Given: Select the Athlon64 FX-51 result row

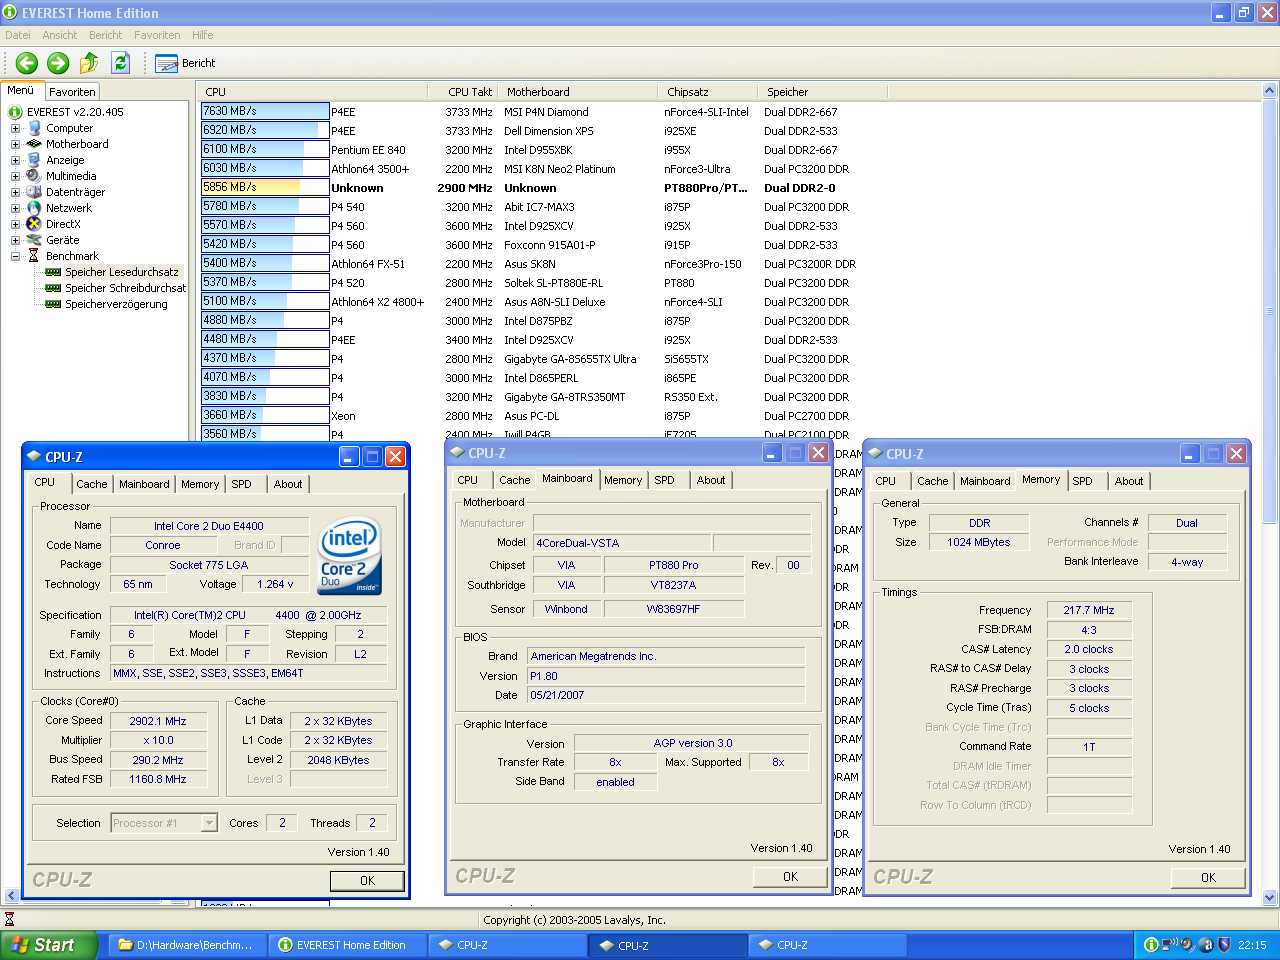Looking at the screenshot, I should (x=530, y=264).
